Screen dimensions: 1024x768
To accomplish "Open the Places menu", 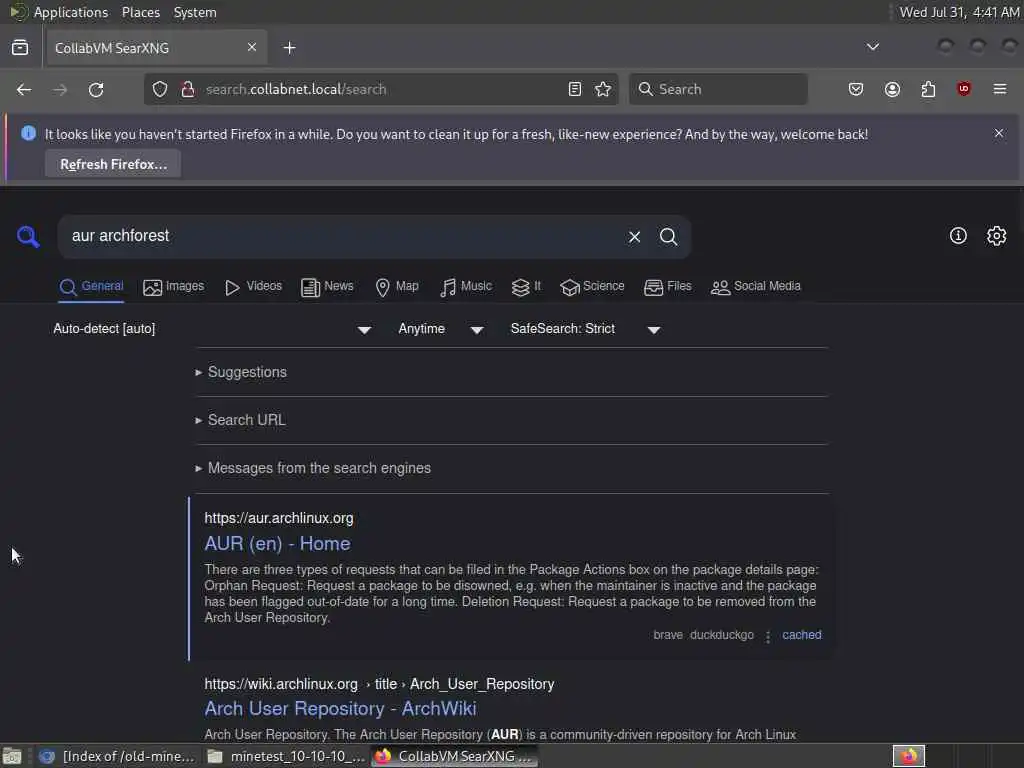I will point(141,12).
